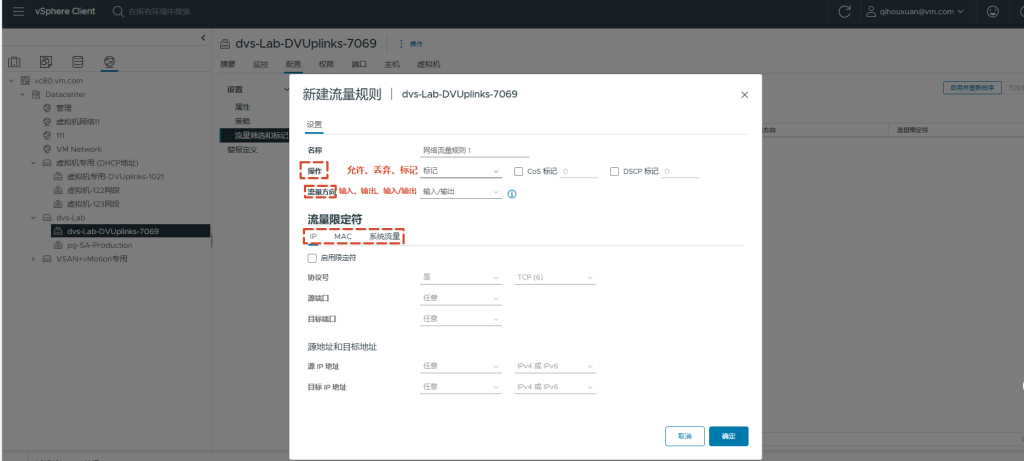Screen dimensions: 1024x461
Task: Click the 名称 rule name input field
Action: click(475, 150)
